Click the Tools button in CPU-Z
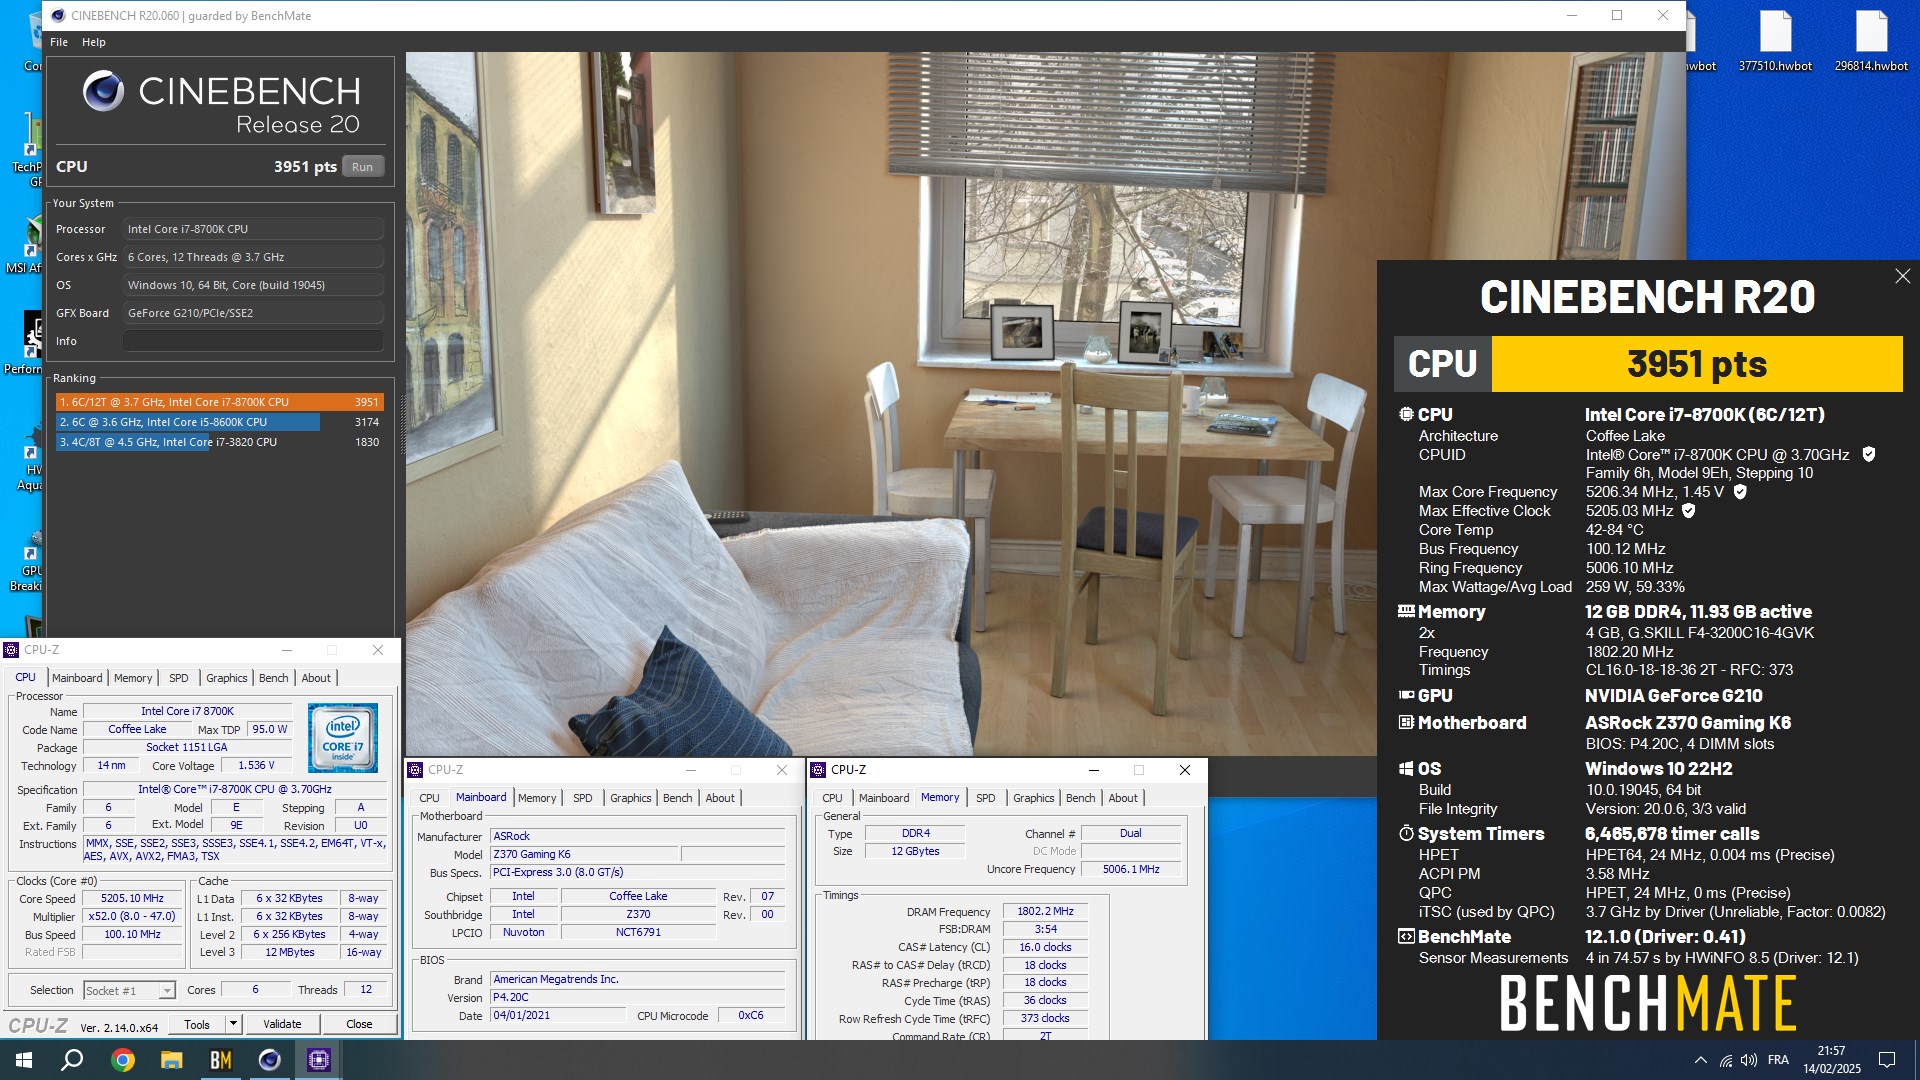Image resolution: width=1920 pixels, height=1080 pixels. [x=197, y=1024]
